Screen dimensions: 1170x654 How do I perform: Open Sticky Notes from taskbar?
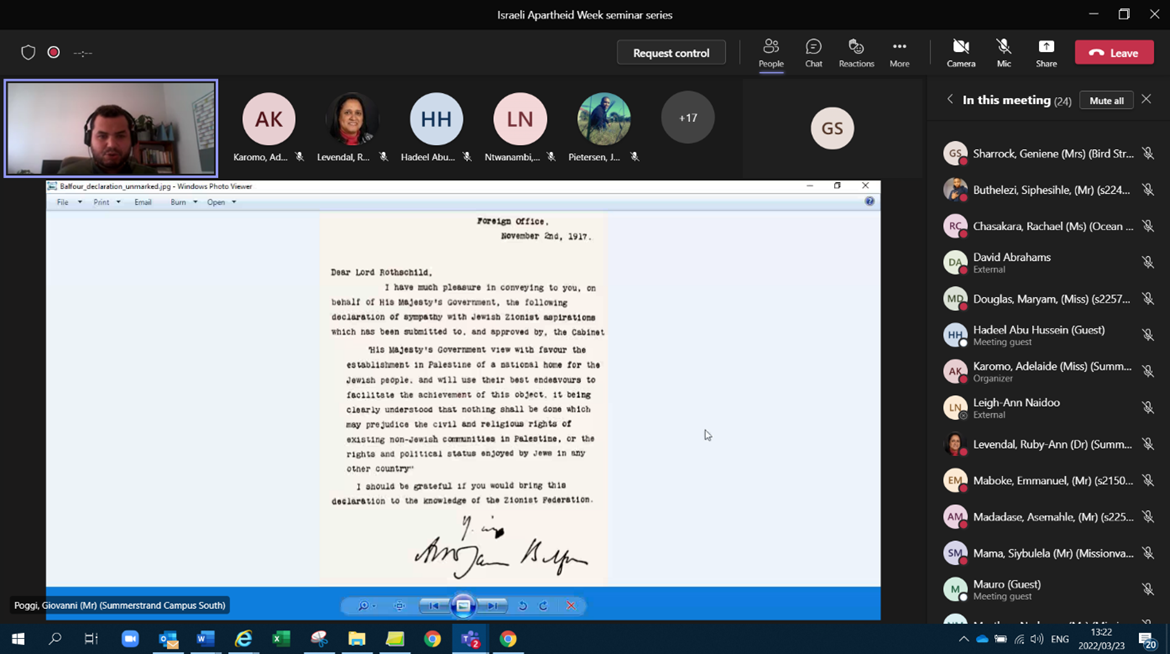395,639
